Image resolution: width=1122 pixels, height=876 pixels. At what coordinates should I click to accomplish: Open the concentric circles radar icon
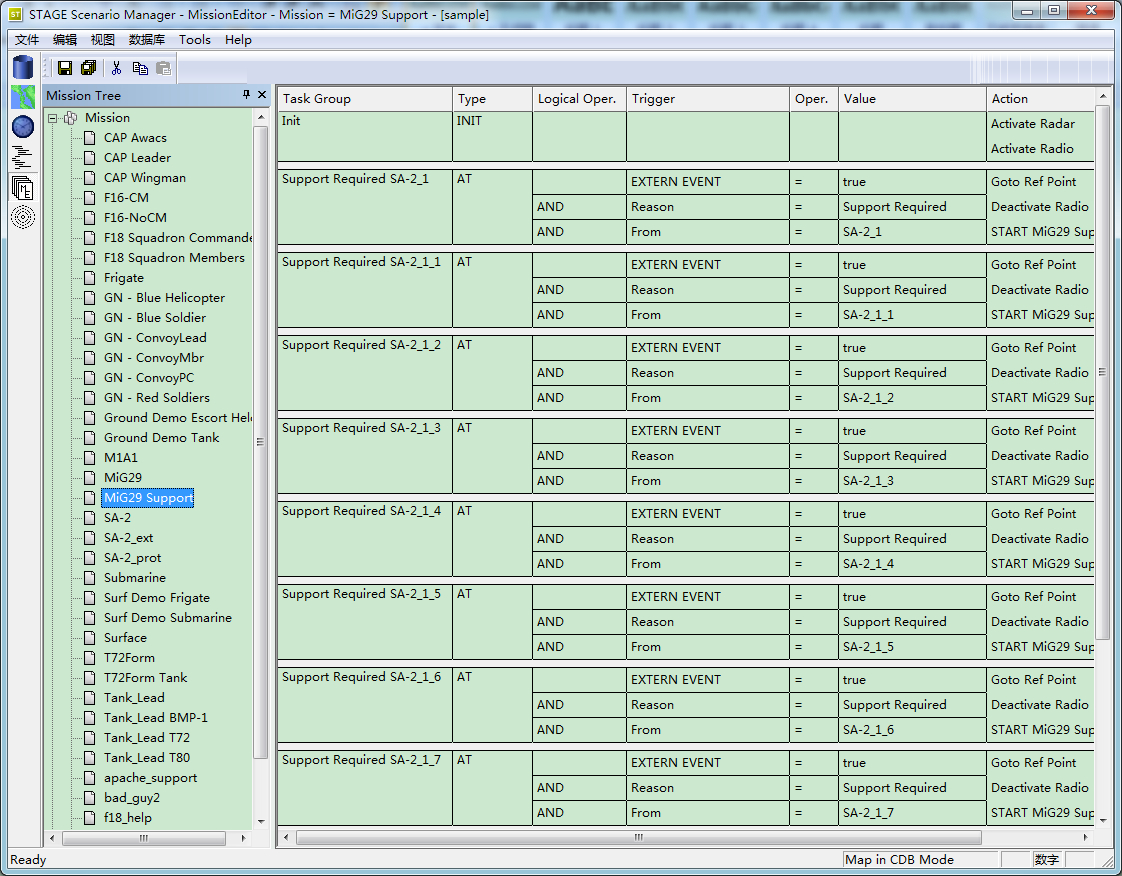point(23,217)
